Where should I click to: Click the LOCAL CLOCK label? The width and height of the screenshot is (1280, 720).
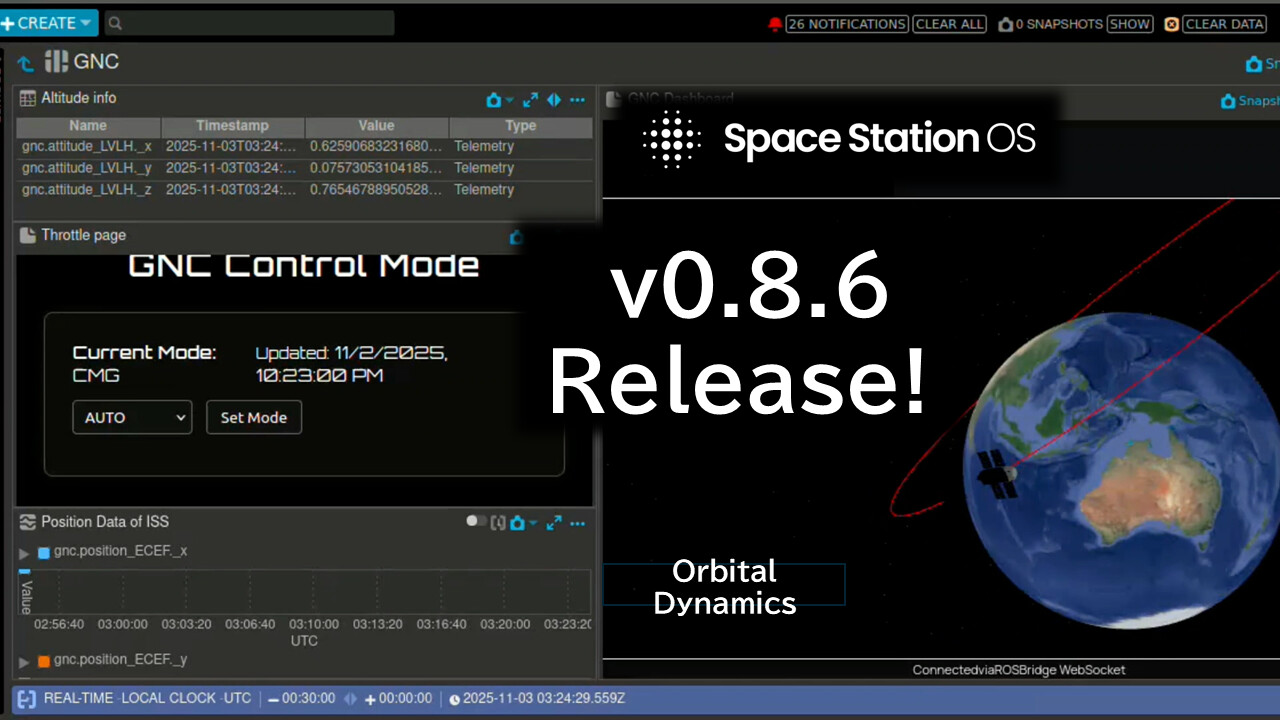[x=169, y=698]
